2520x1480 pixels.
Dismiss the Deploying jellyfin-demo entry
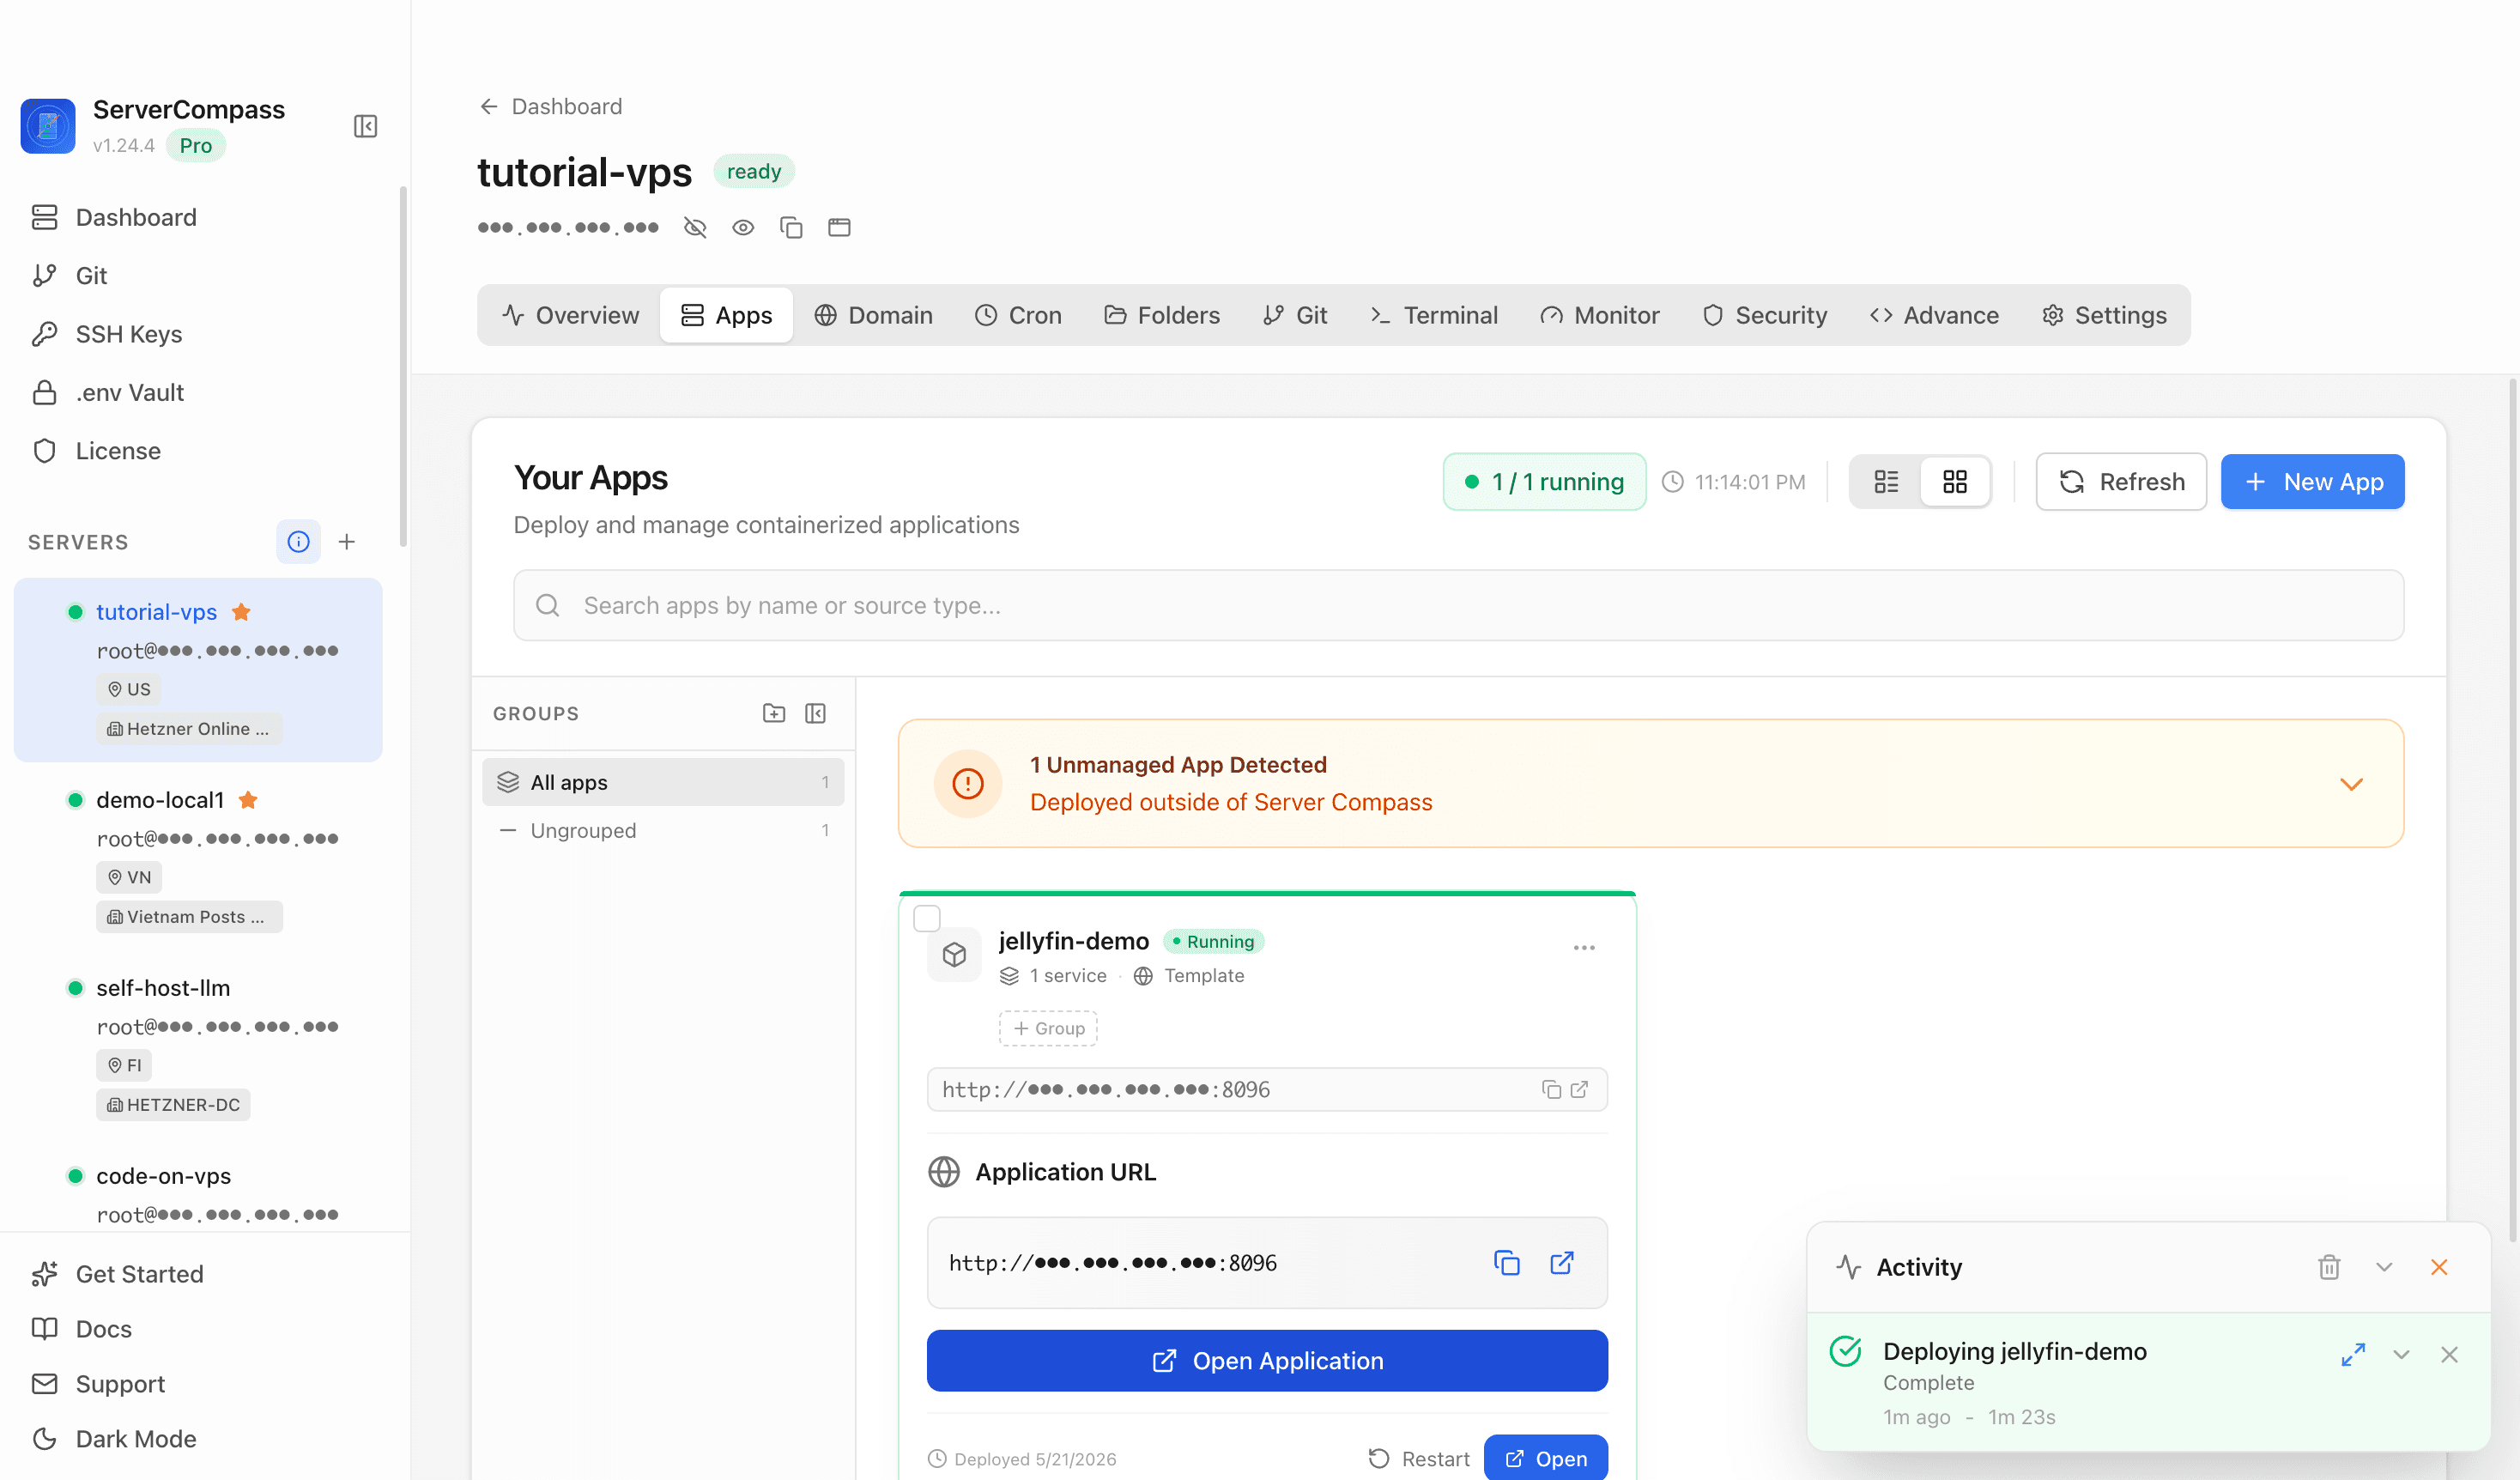tap(2449, 1355)
